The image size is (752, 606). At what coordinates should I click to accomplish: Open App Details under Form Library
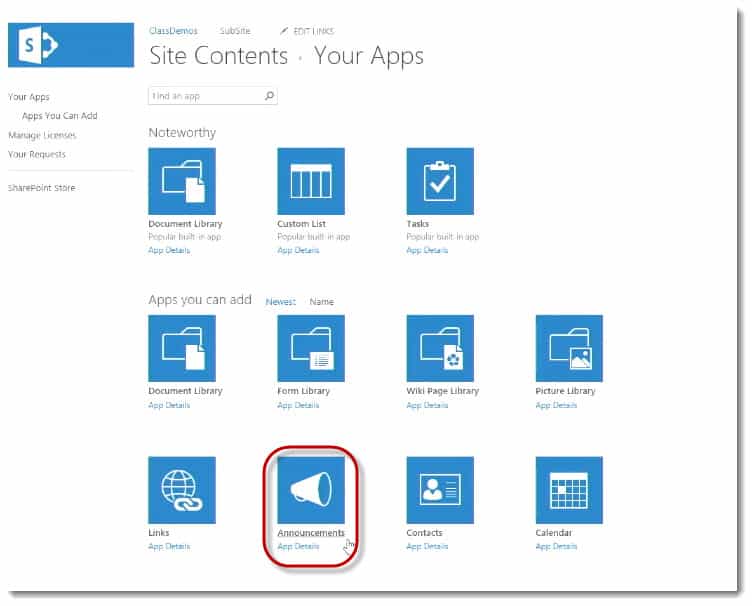[x=298, y=405]
